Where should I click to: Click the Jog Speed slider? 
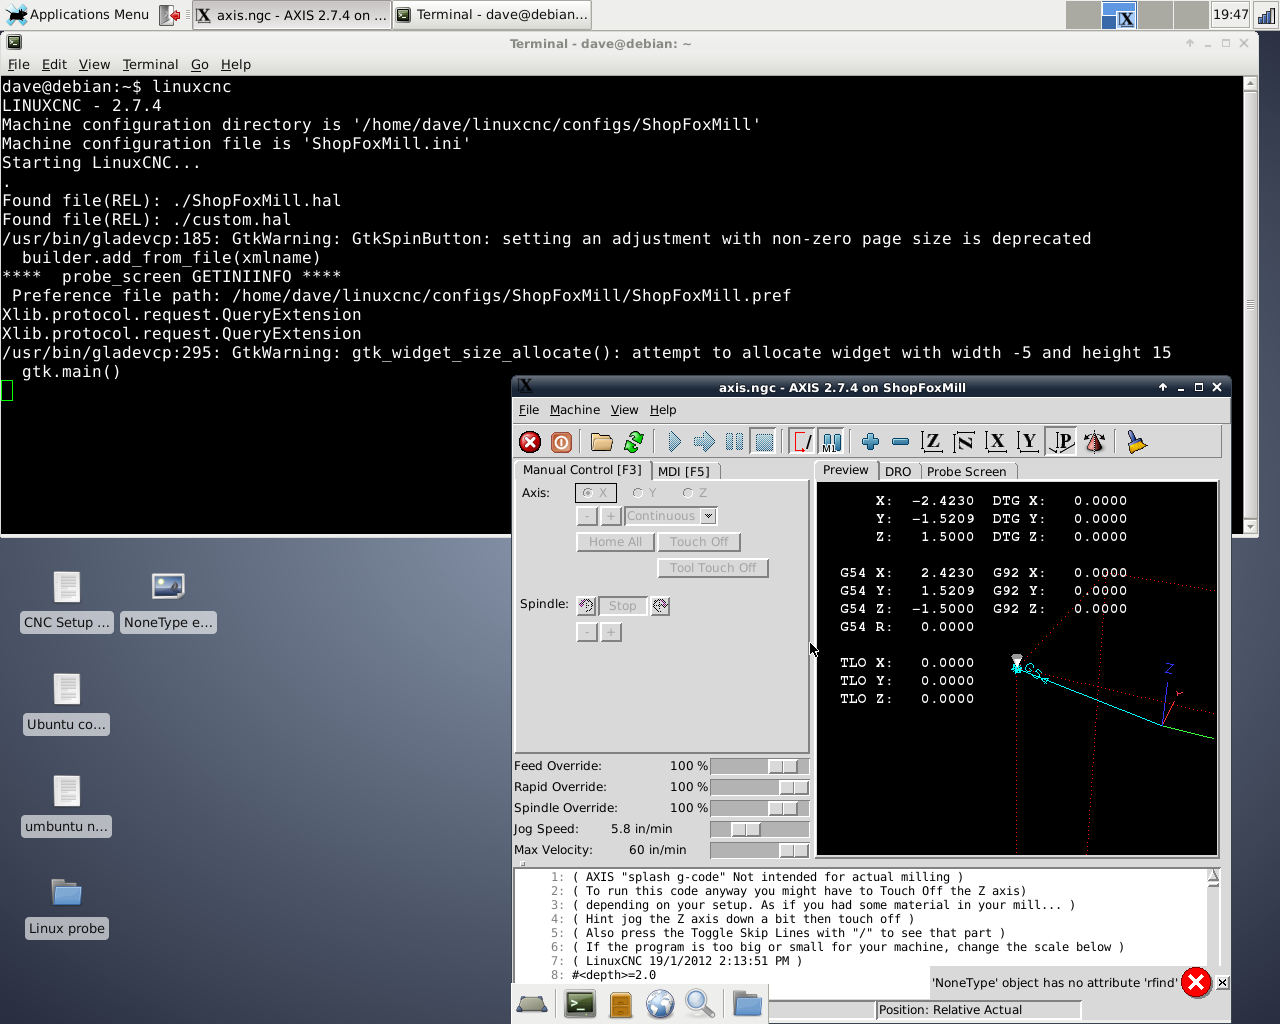tap(759, 829)
